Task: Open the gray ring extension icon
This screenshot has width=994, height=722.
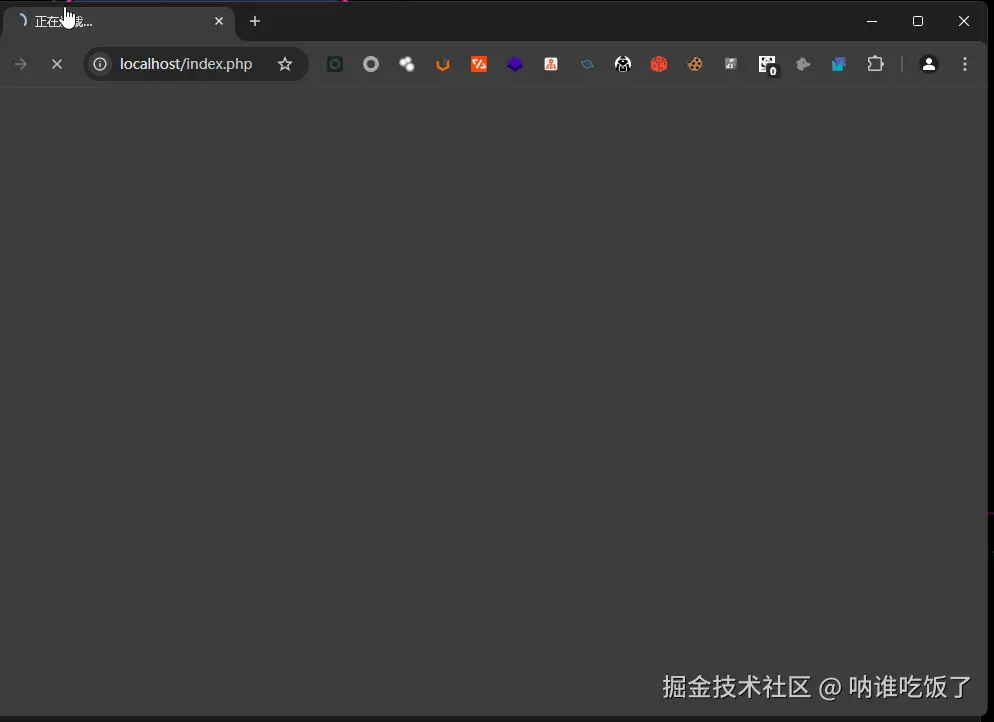Action: [371, 64]
